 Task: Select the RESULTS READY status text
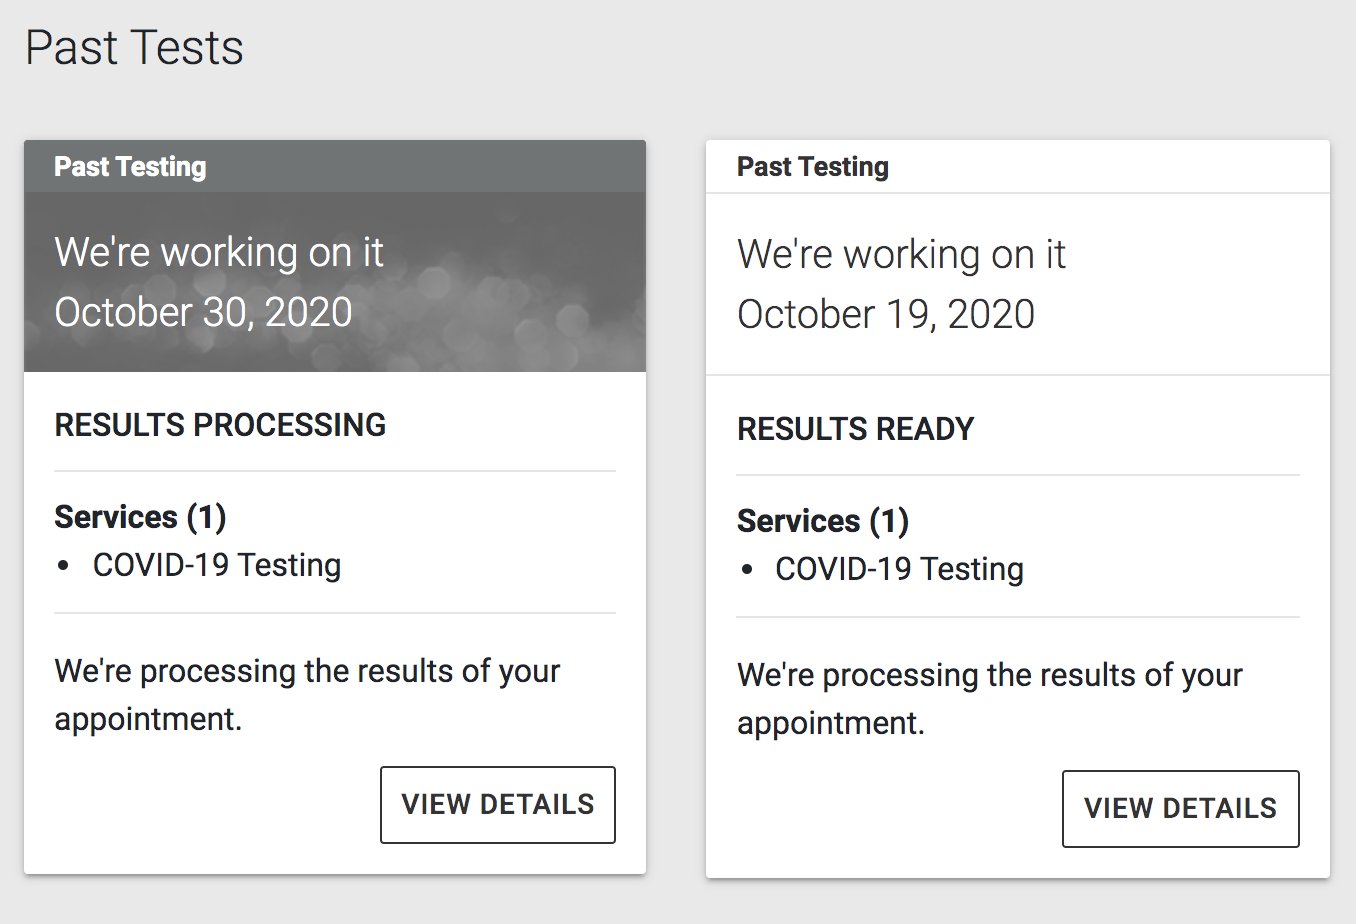(x=855, y=429)
